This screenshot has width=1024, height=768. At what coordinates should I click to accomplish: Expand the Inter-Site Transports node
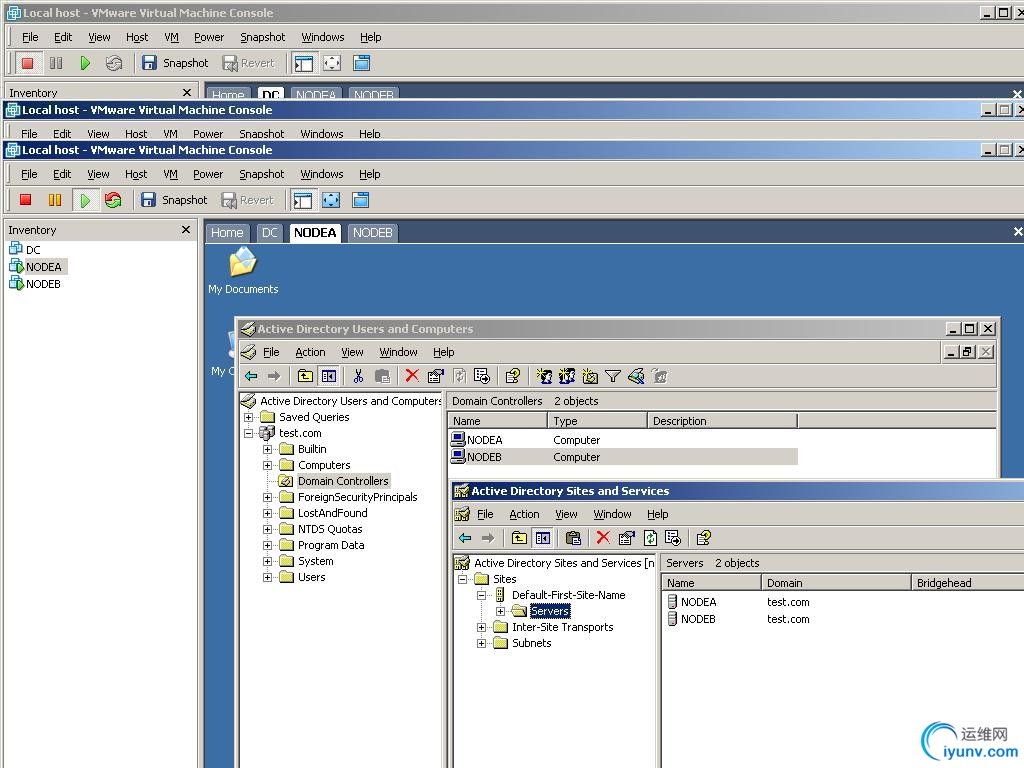481,628
